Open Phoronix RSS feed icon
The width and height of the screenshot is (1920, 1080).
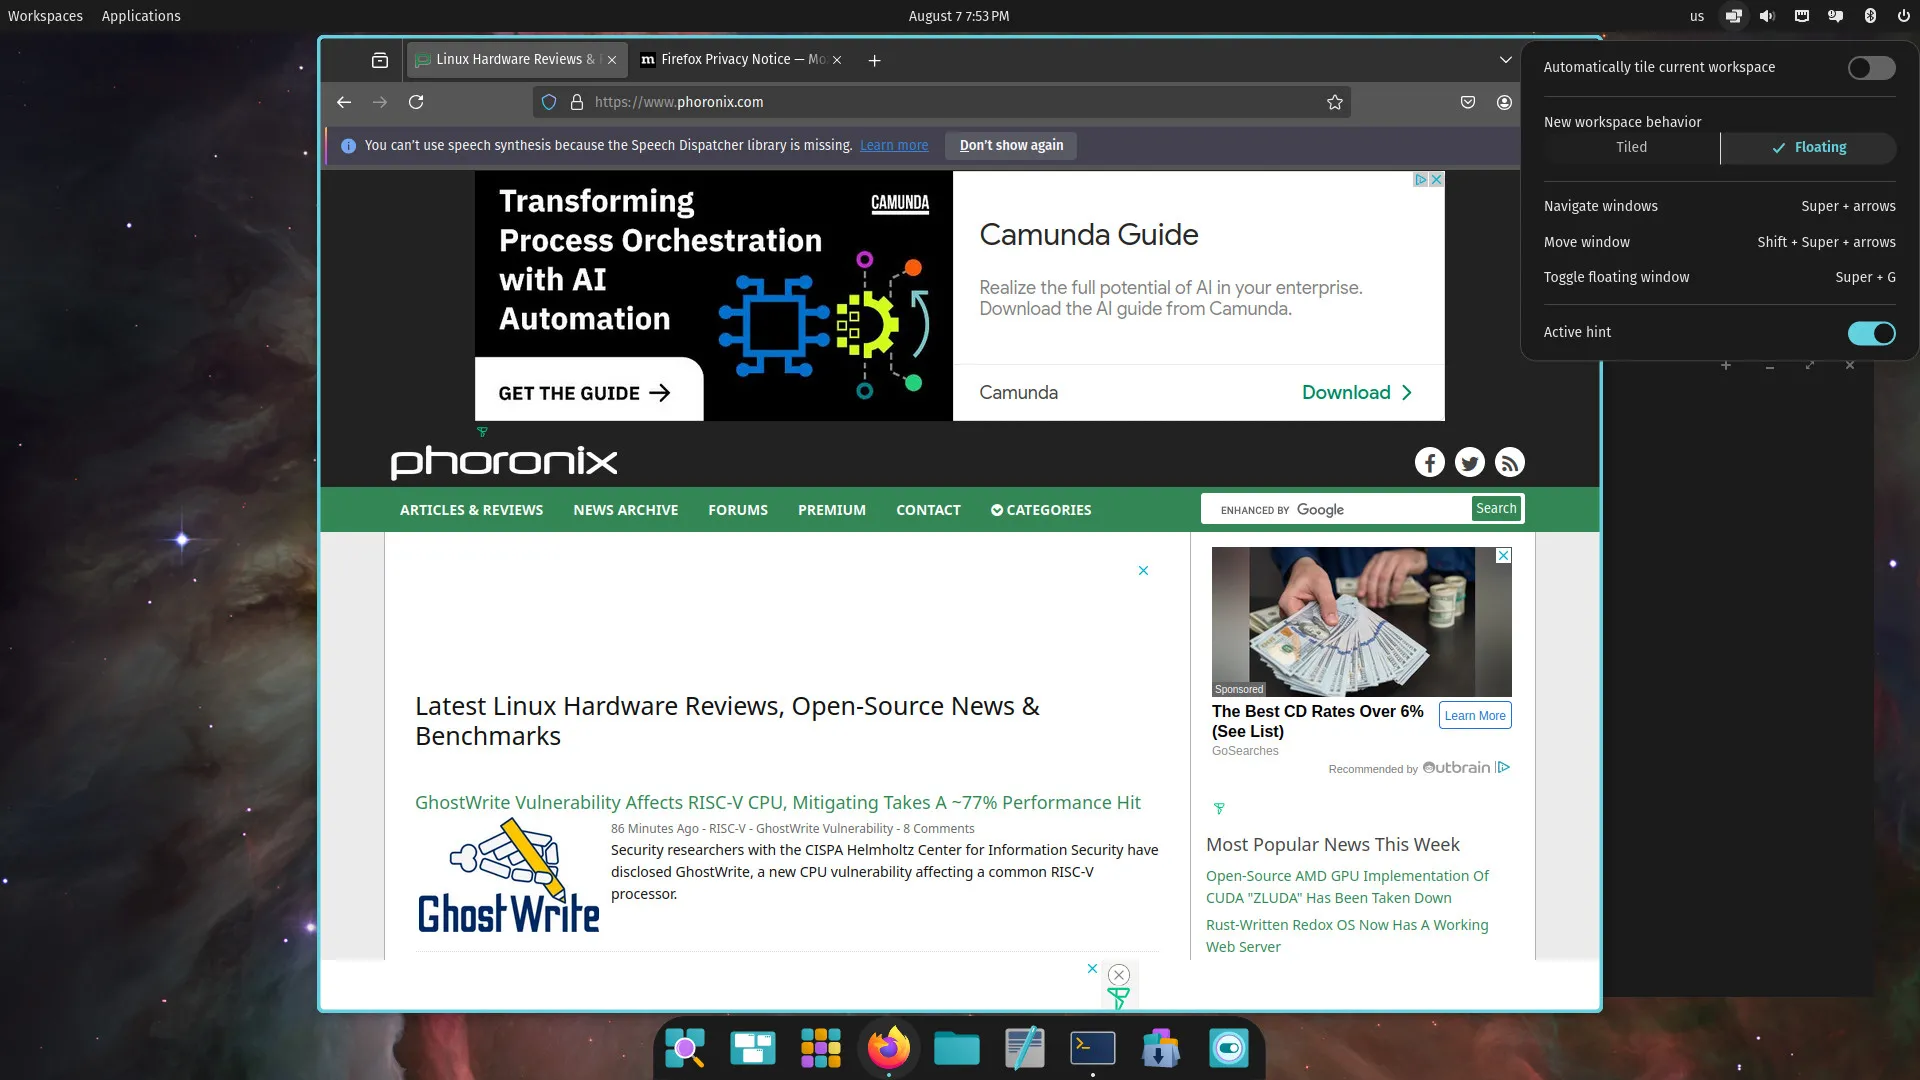click(1509, 462)
